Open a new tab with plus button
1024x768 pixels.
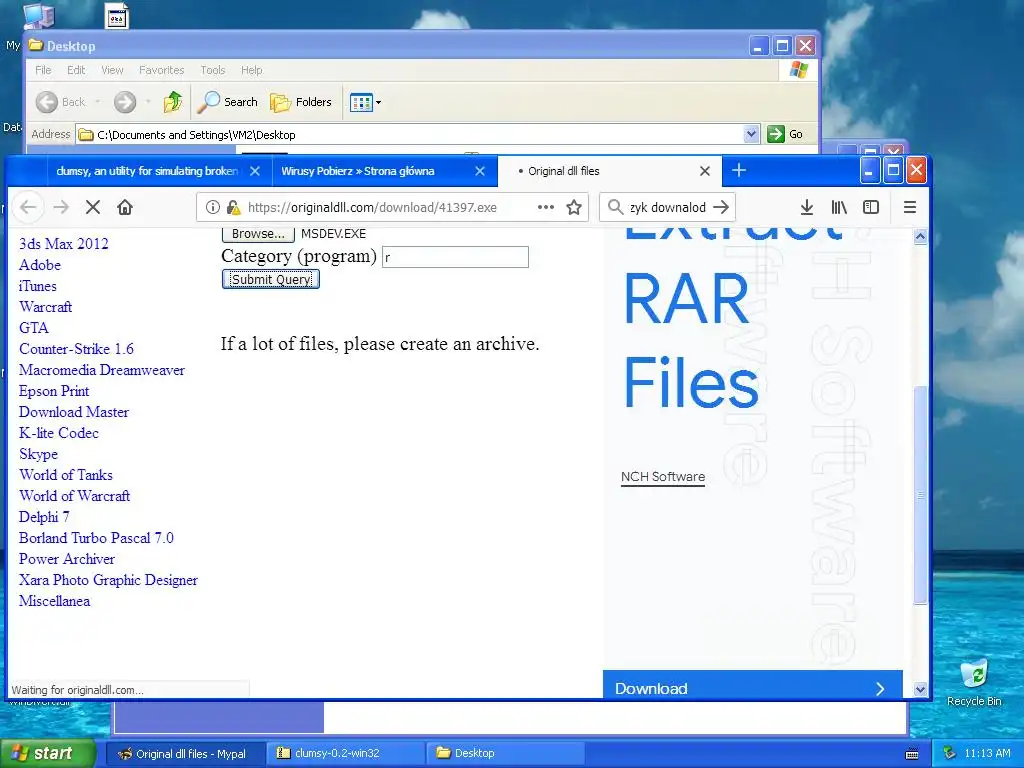739,170
